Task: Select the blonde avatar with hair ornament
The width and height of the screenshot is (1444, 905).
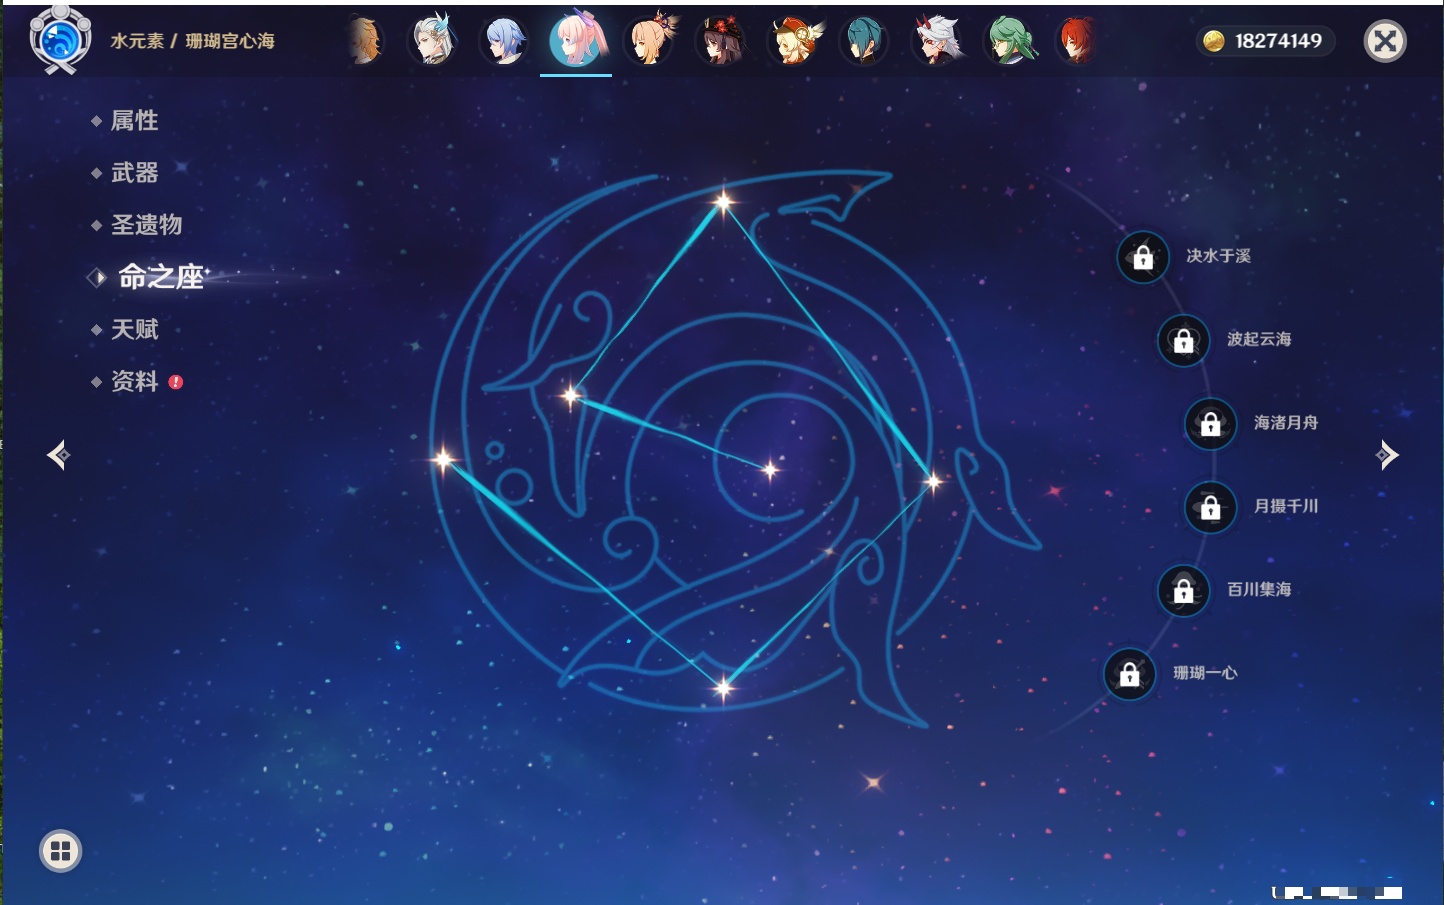Action: 650,41
